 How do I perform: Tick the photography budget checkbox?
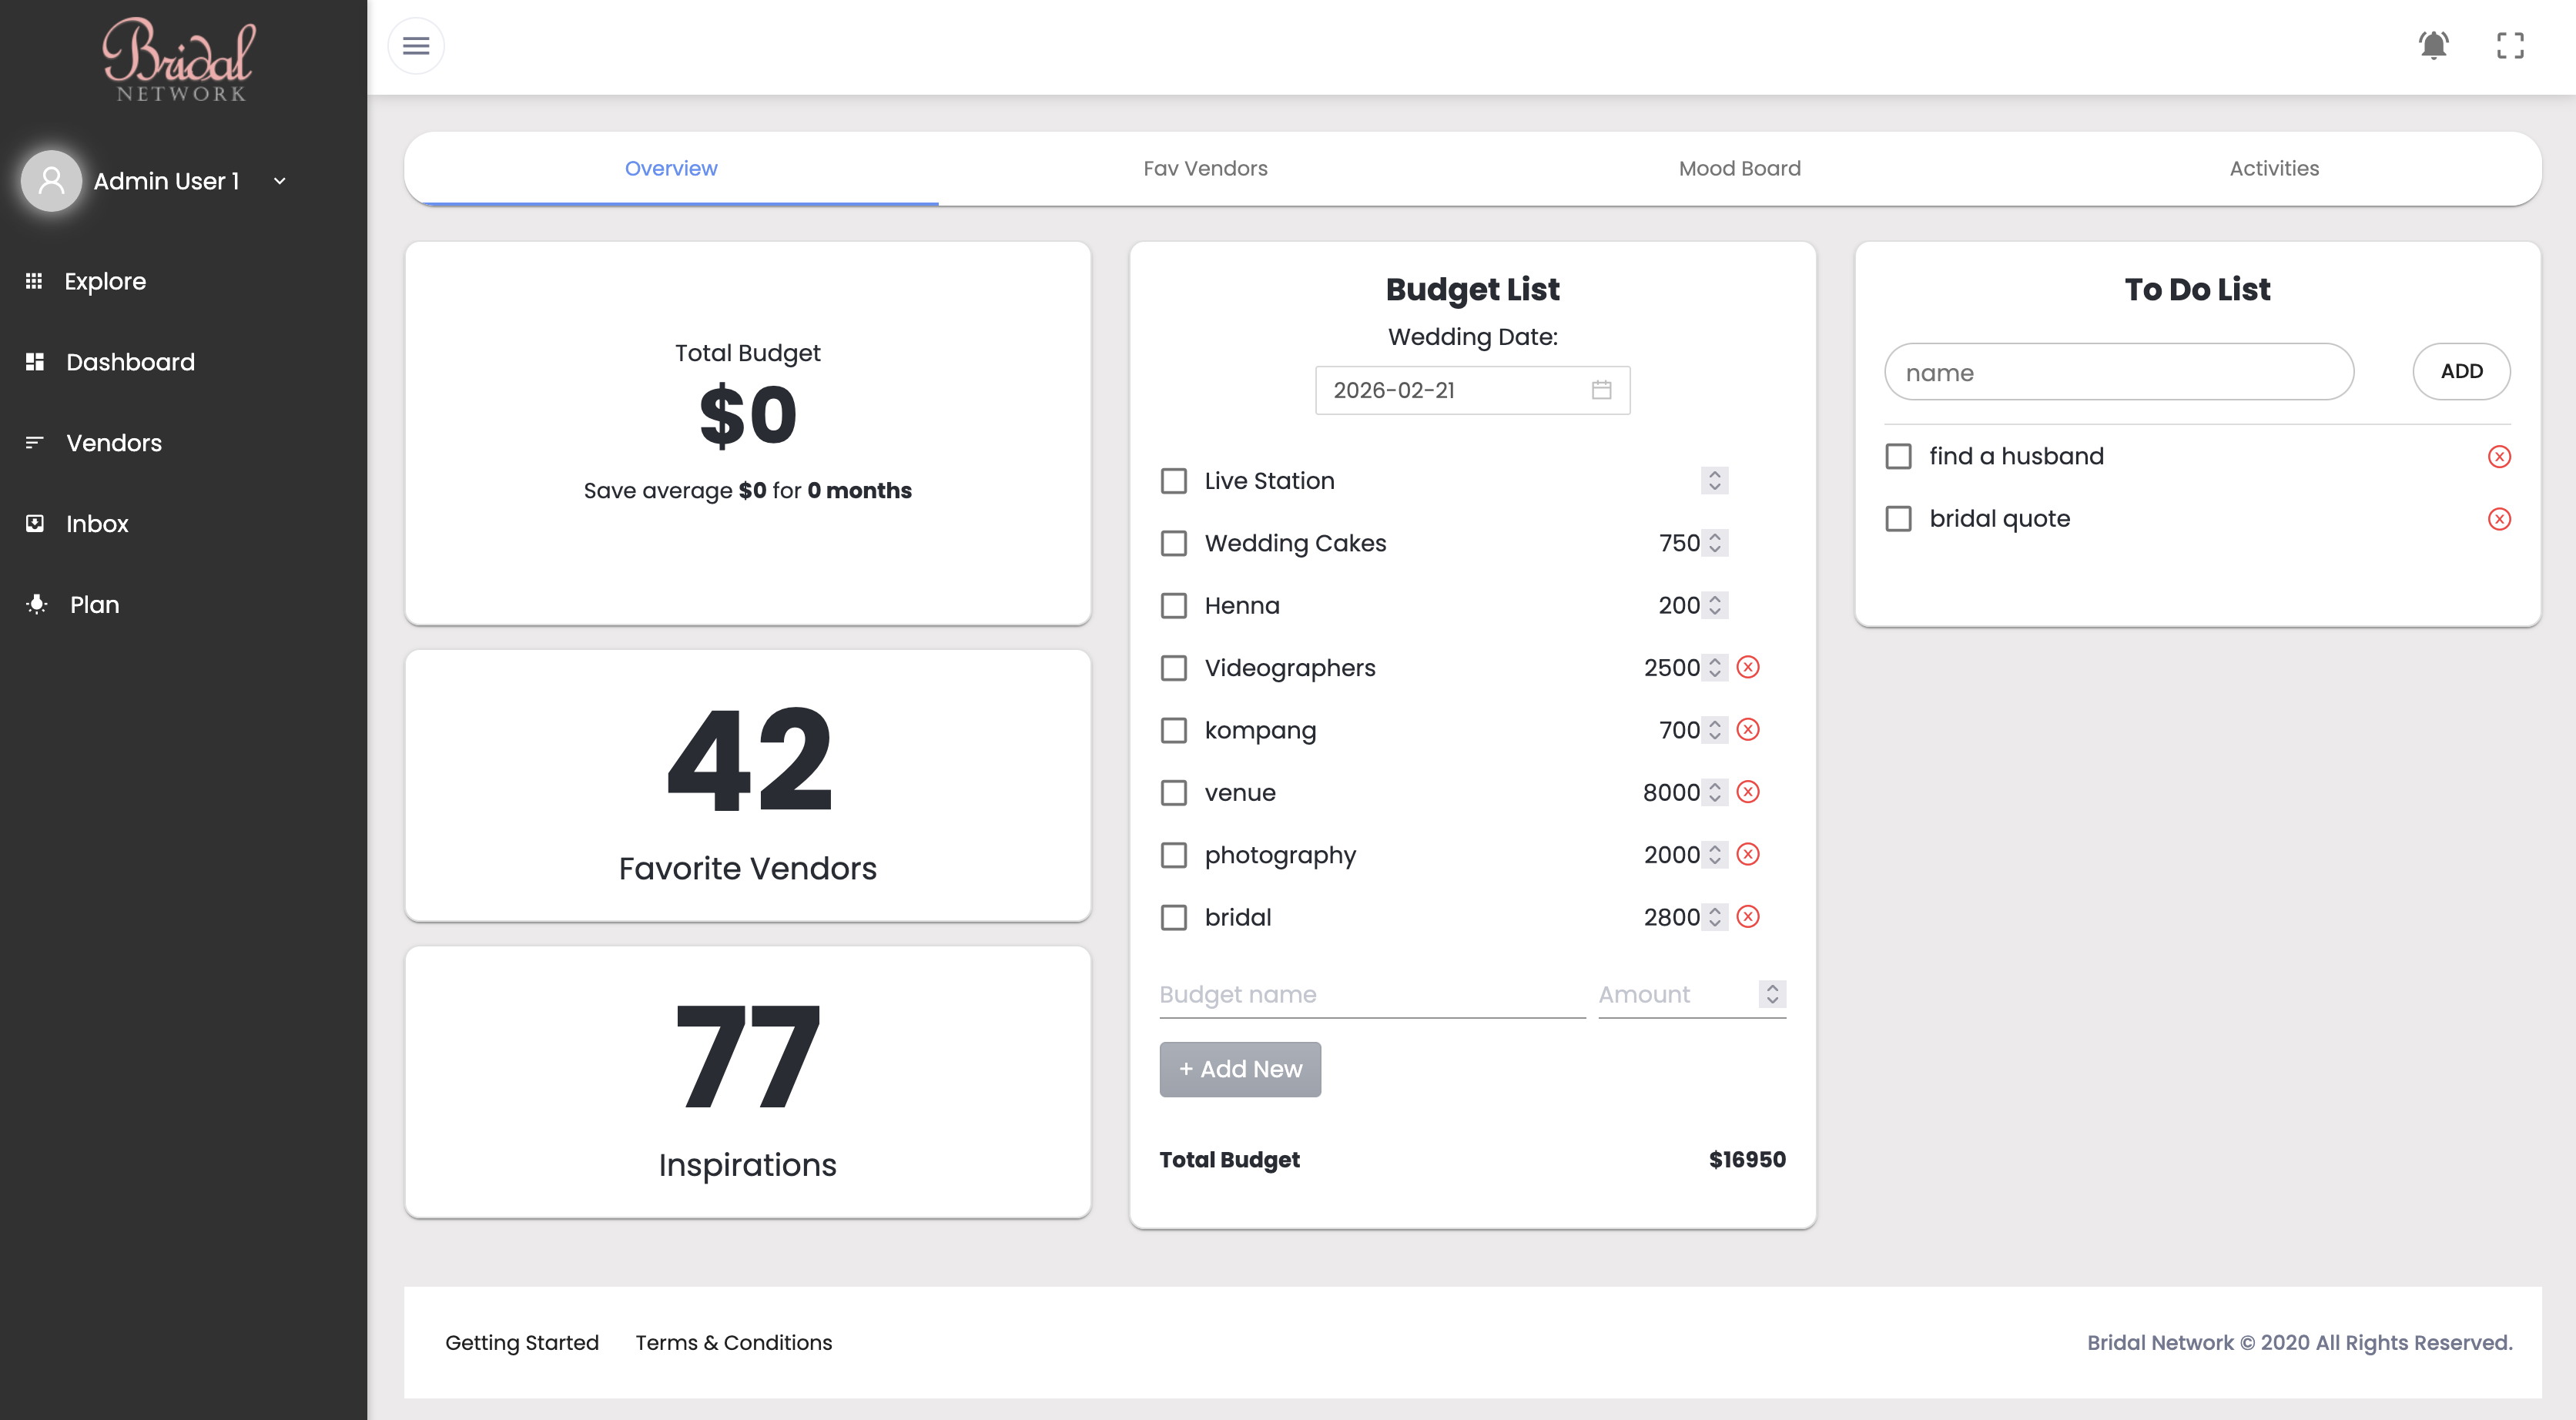tap(1174, 855)
